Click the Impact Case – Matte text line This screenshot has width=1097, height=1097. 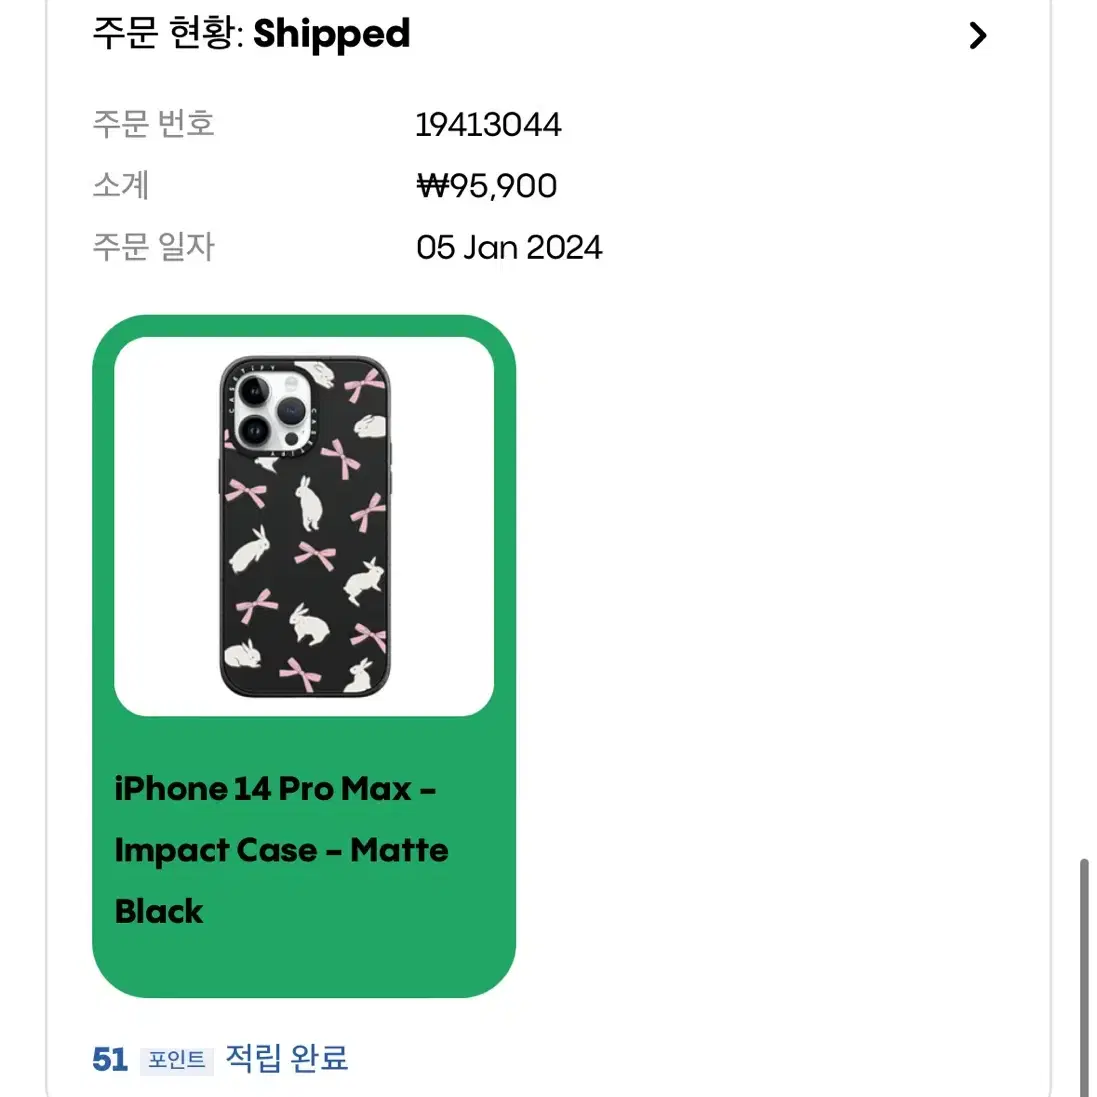click(x=281, y=851)
